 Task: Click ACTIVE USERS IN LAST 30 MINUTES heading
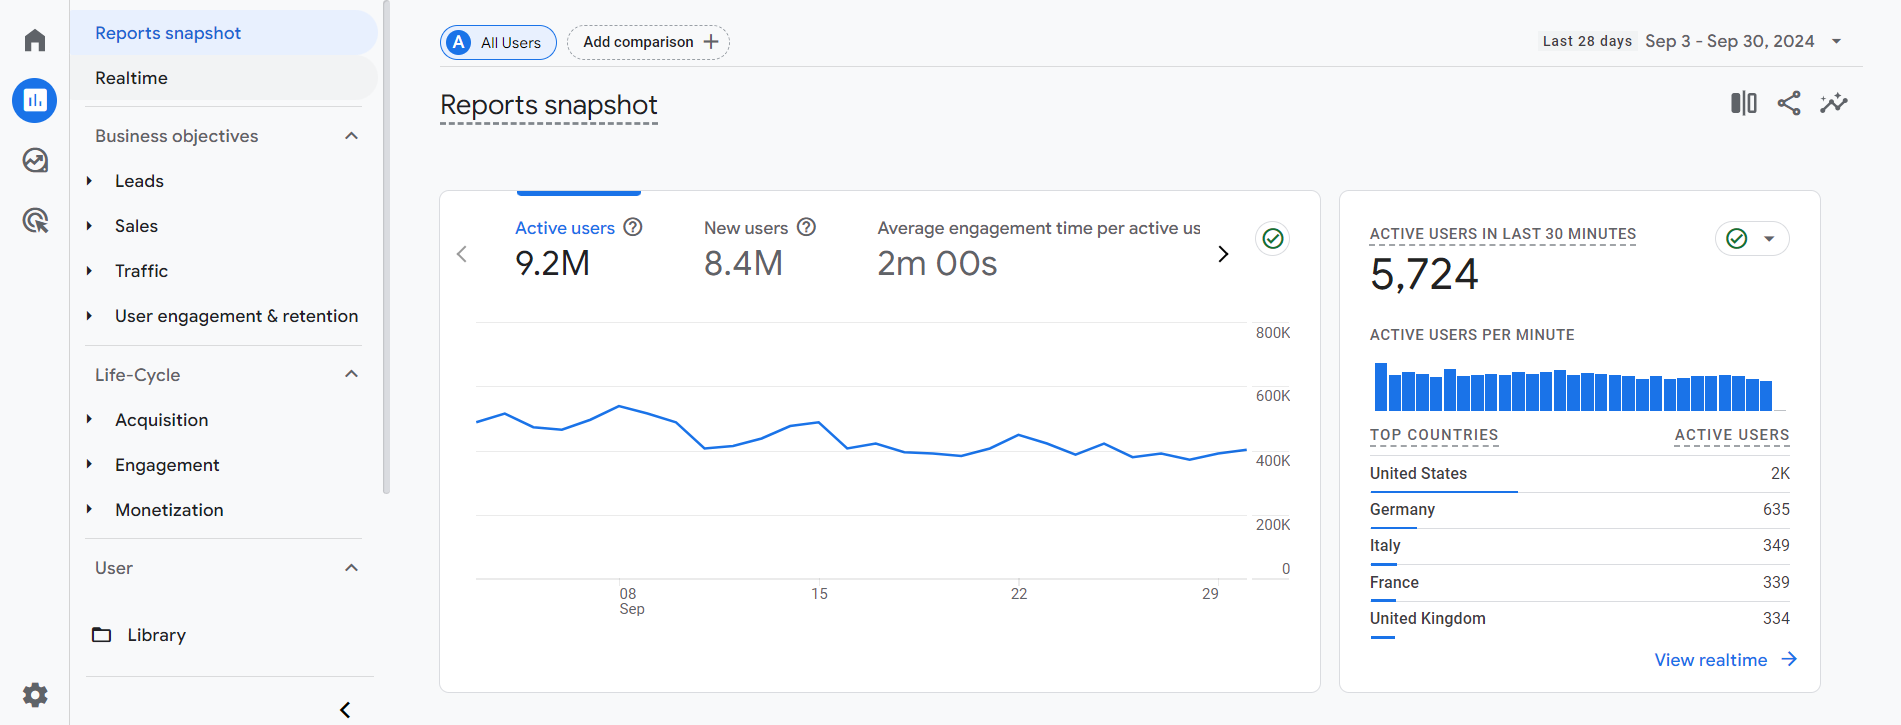(x=1503, y=234)
